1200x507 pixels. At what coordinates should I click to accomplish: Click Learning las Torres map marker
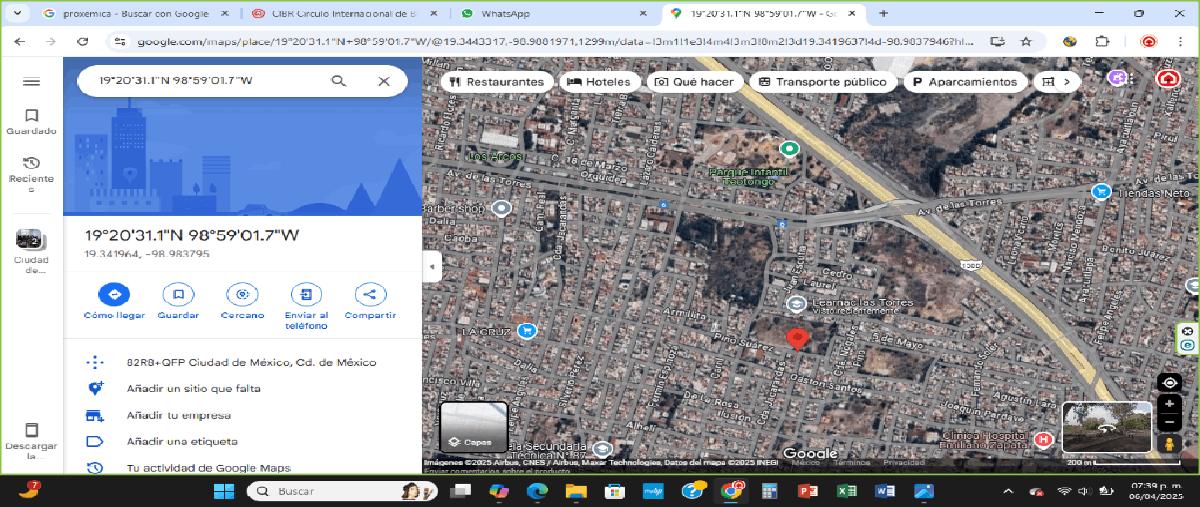tap(796, 304)
